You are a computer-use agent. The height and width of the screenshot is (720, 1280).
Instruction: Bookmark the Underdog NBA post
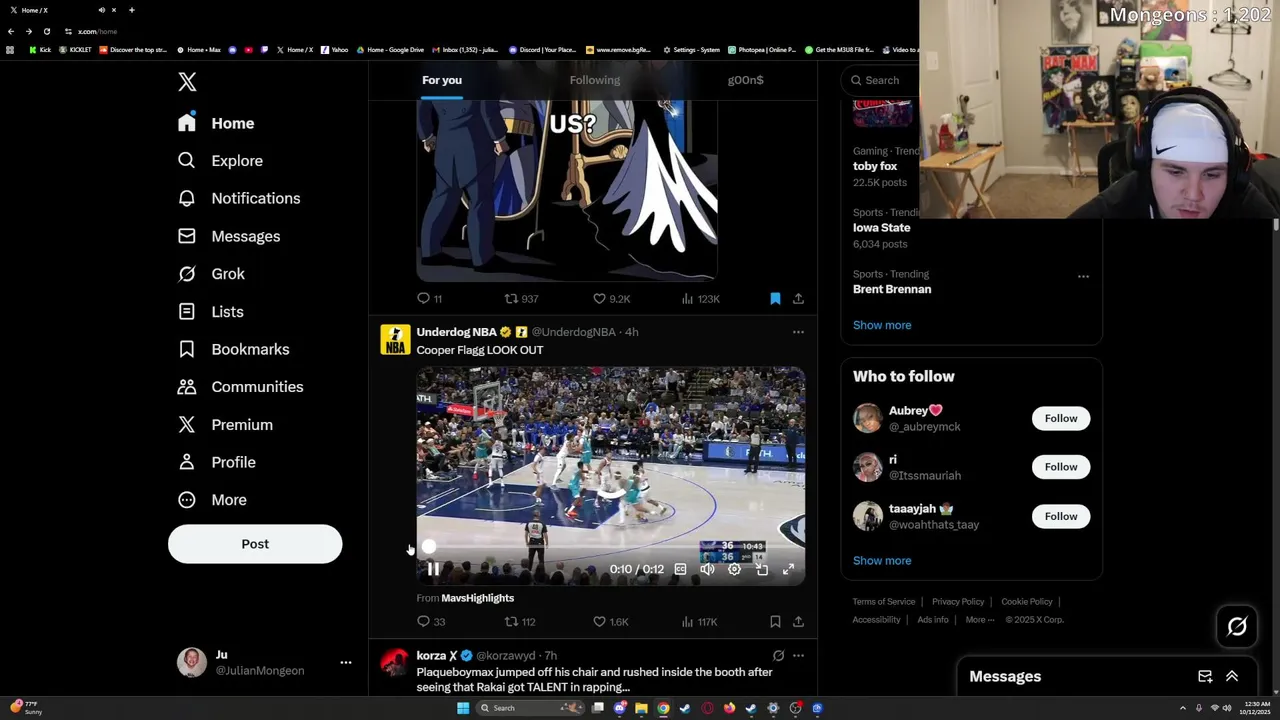(x=775, y=622)
